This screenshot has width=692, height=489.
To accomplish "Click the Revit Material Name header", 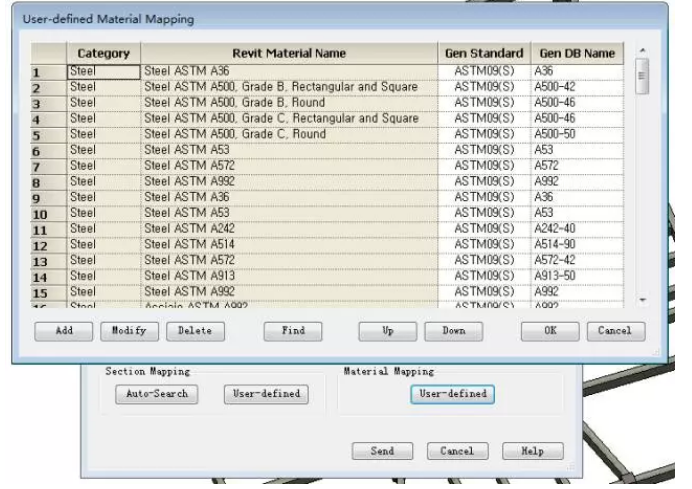I will tap(289, 53).
